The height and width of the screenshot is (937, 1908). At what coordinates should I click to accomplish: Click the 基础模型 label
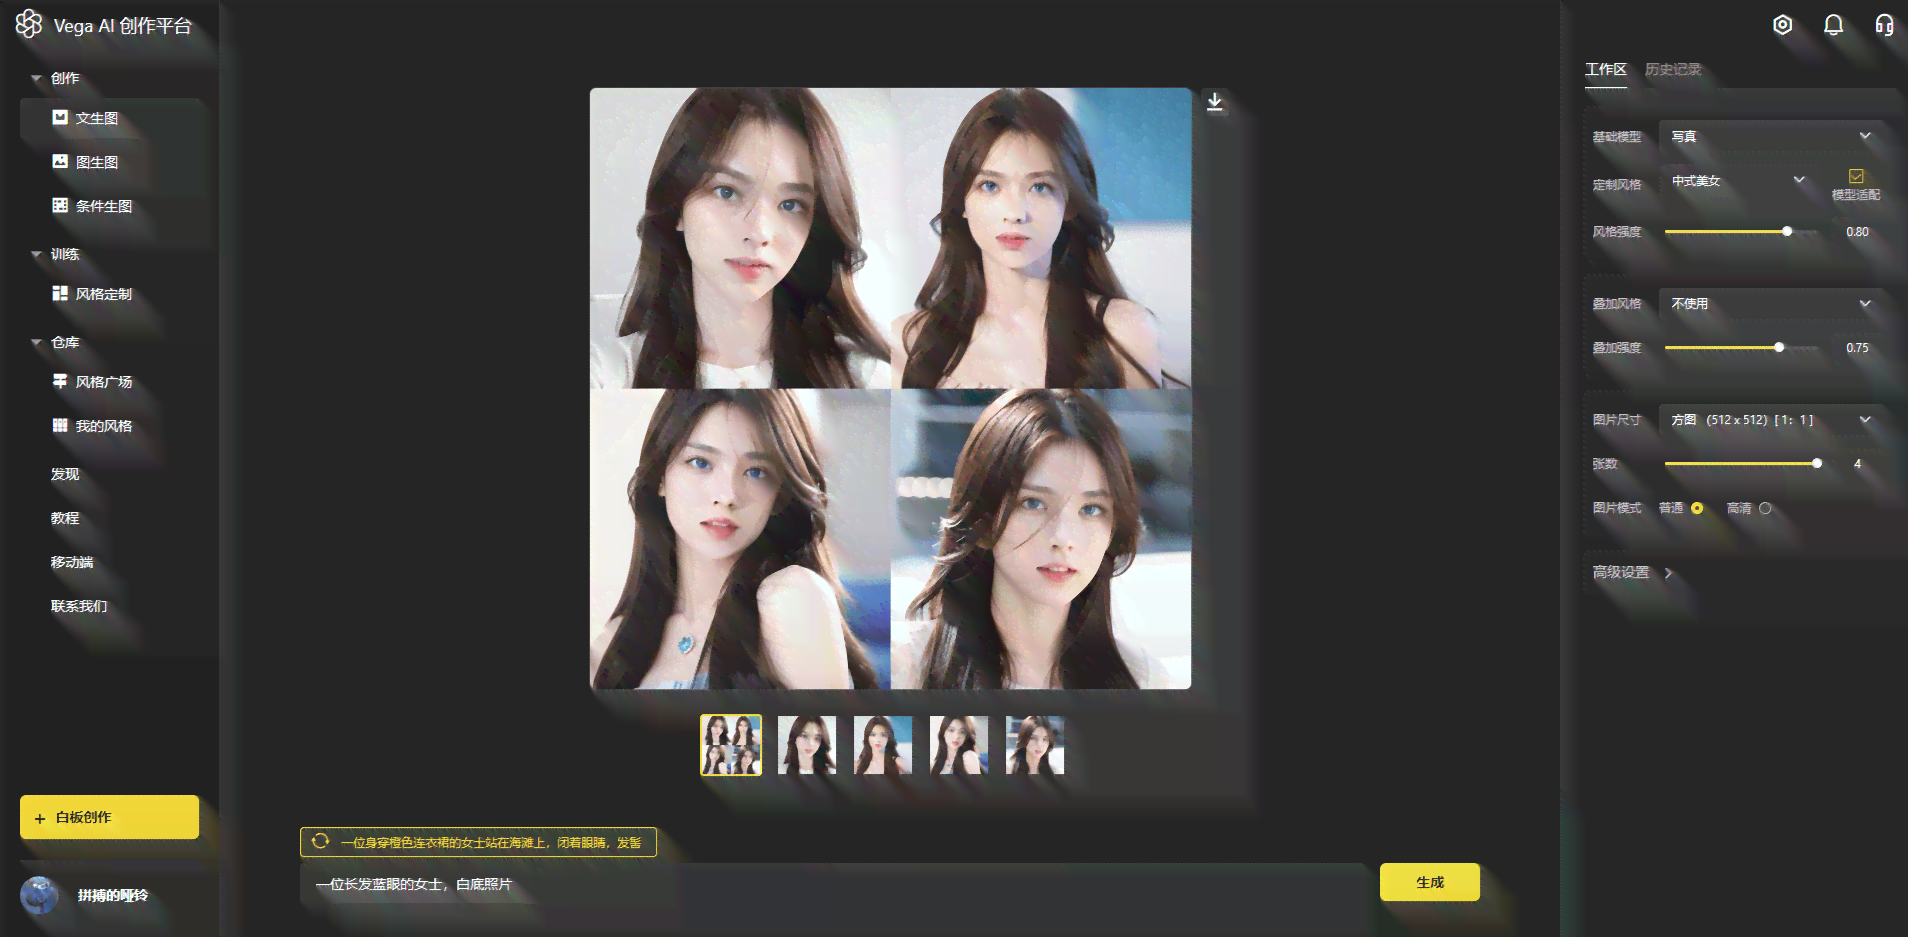click(x=1617, y=136)
